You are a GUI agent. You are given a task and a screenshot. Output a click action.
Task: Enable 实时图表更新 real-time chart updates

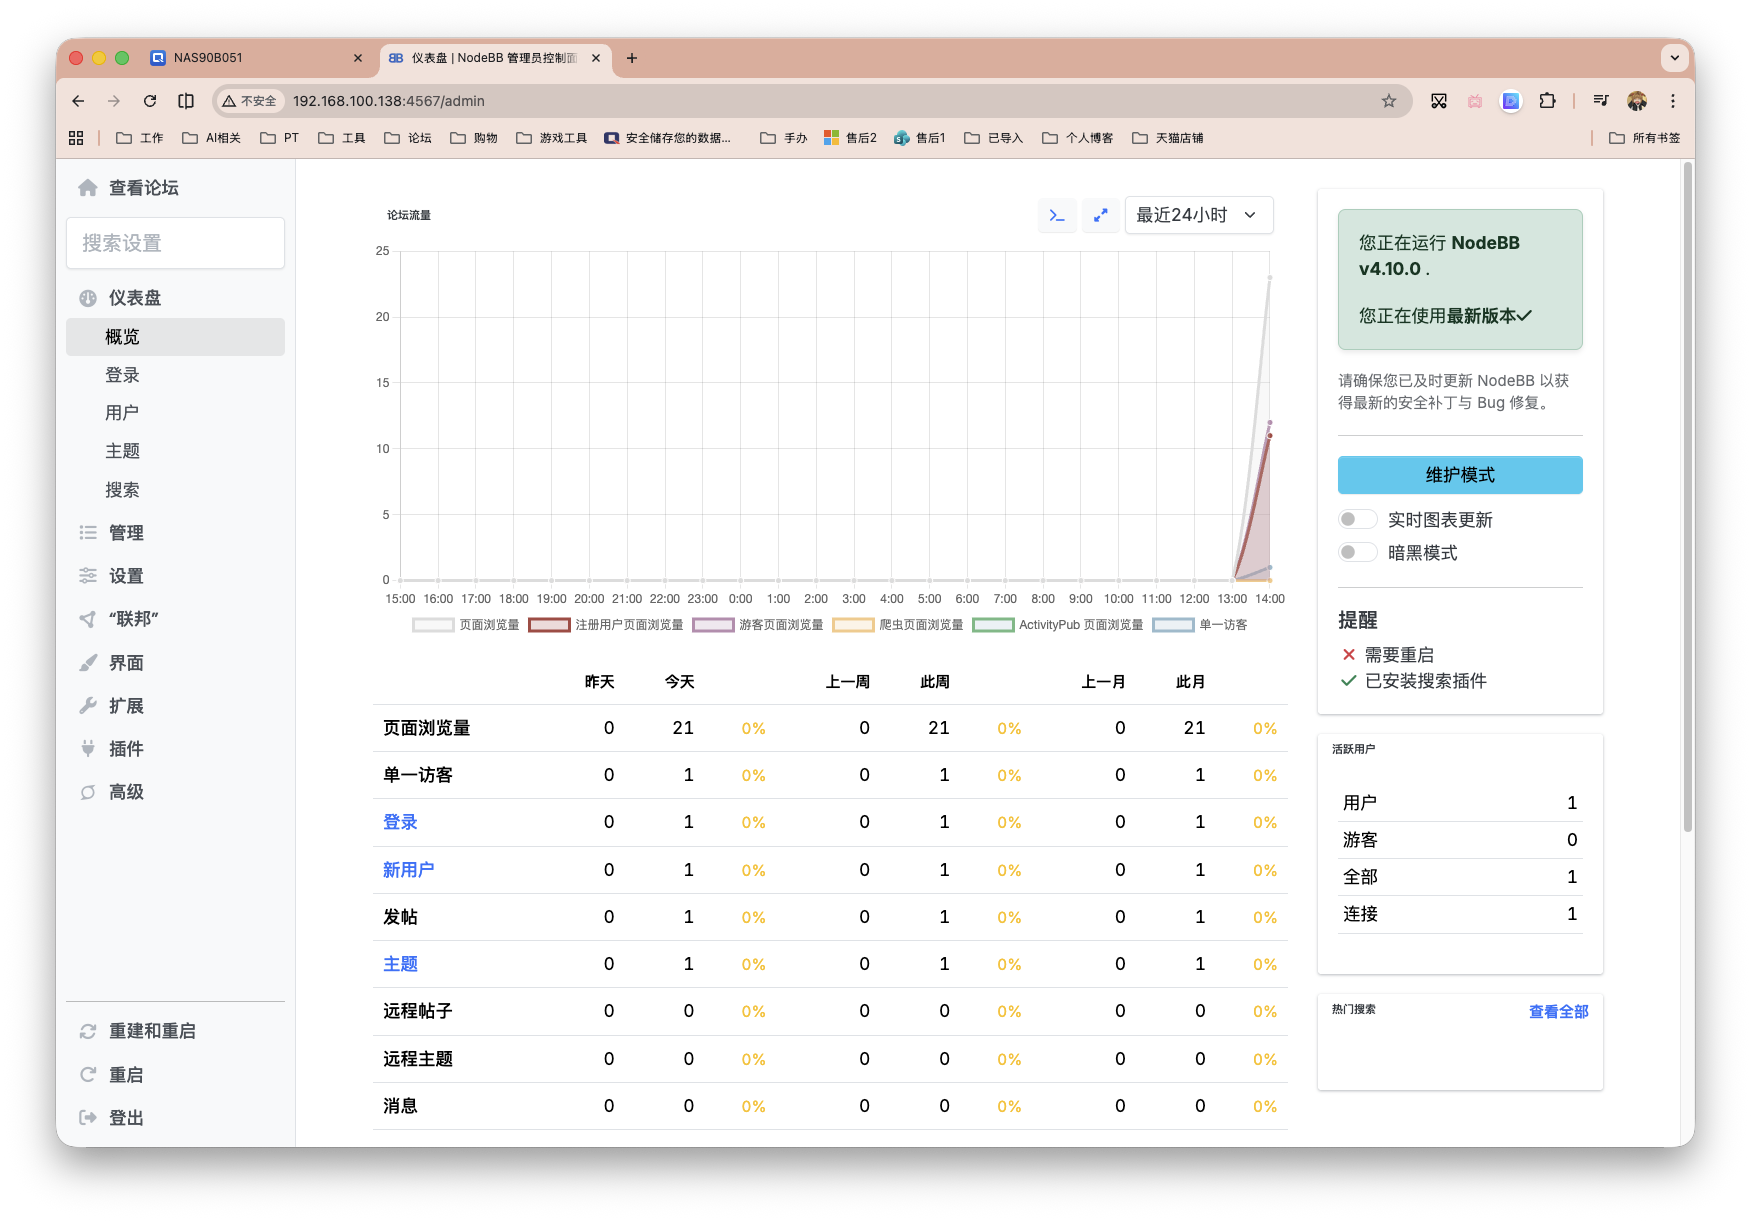click(1357, 518)
